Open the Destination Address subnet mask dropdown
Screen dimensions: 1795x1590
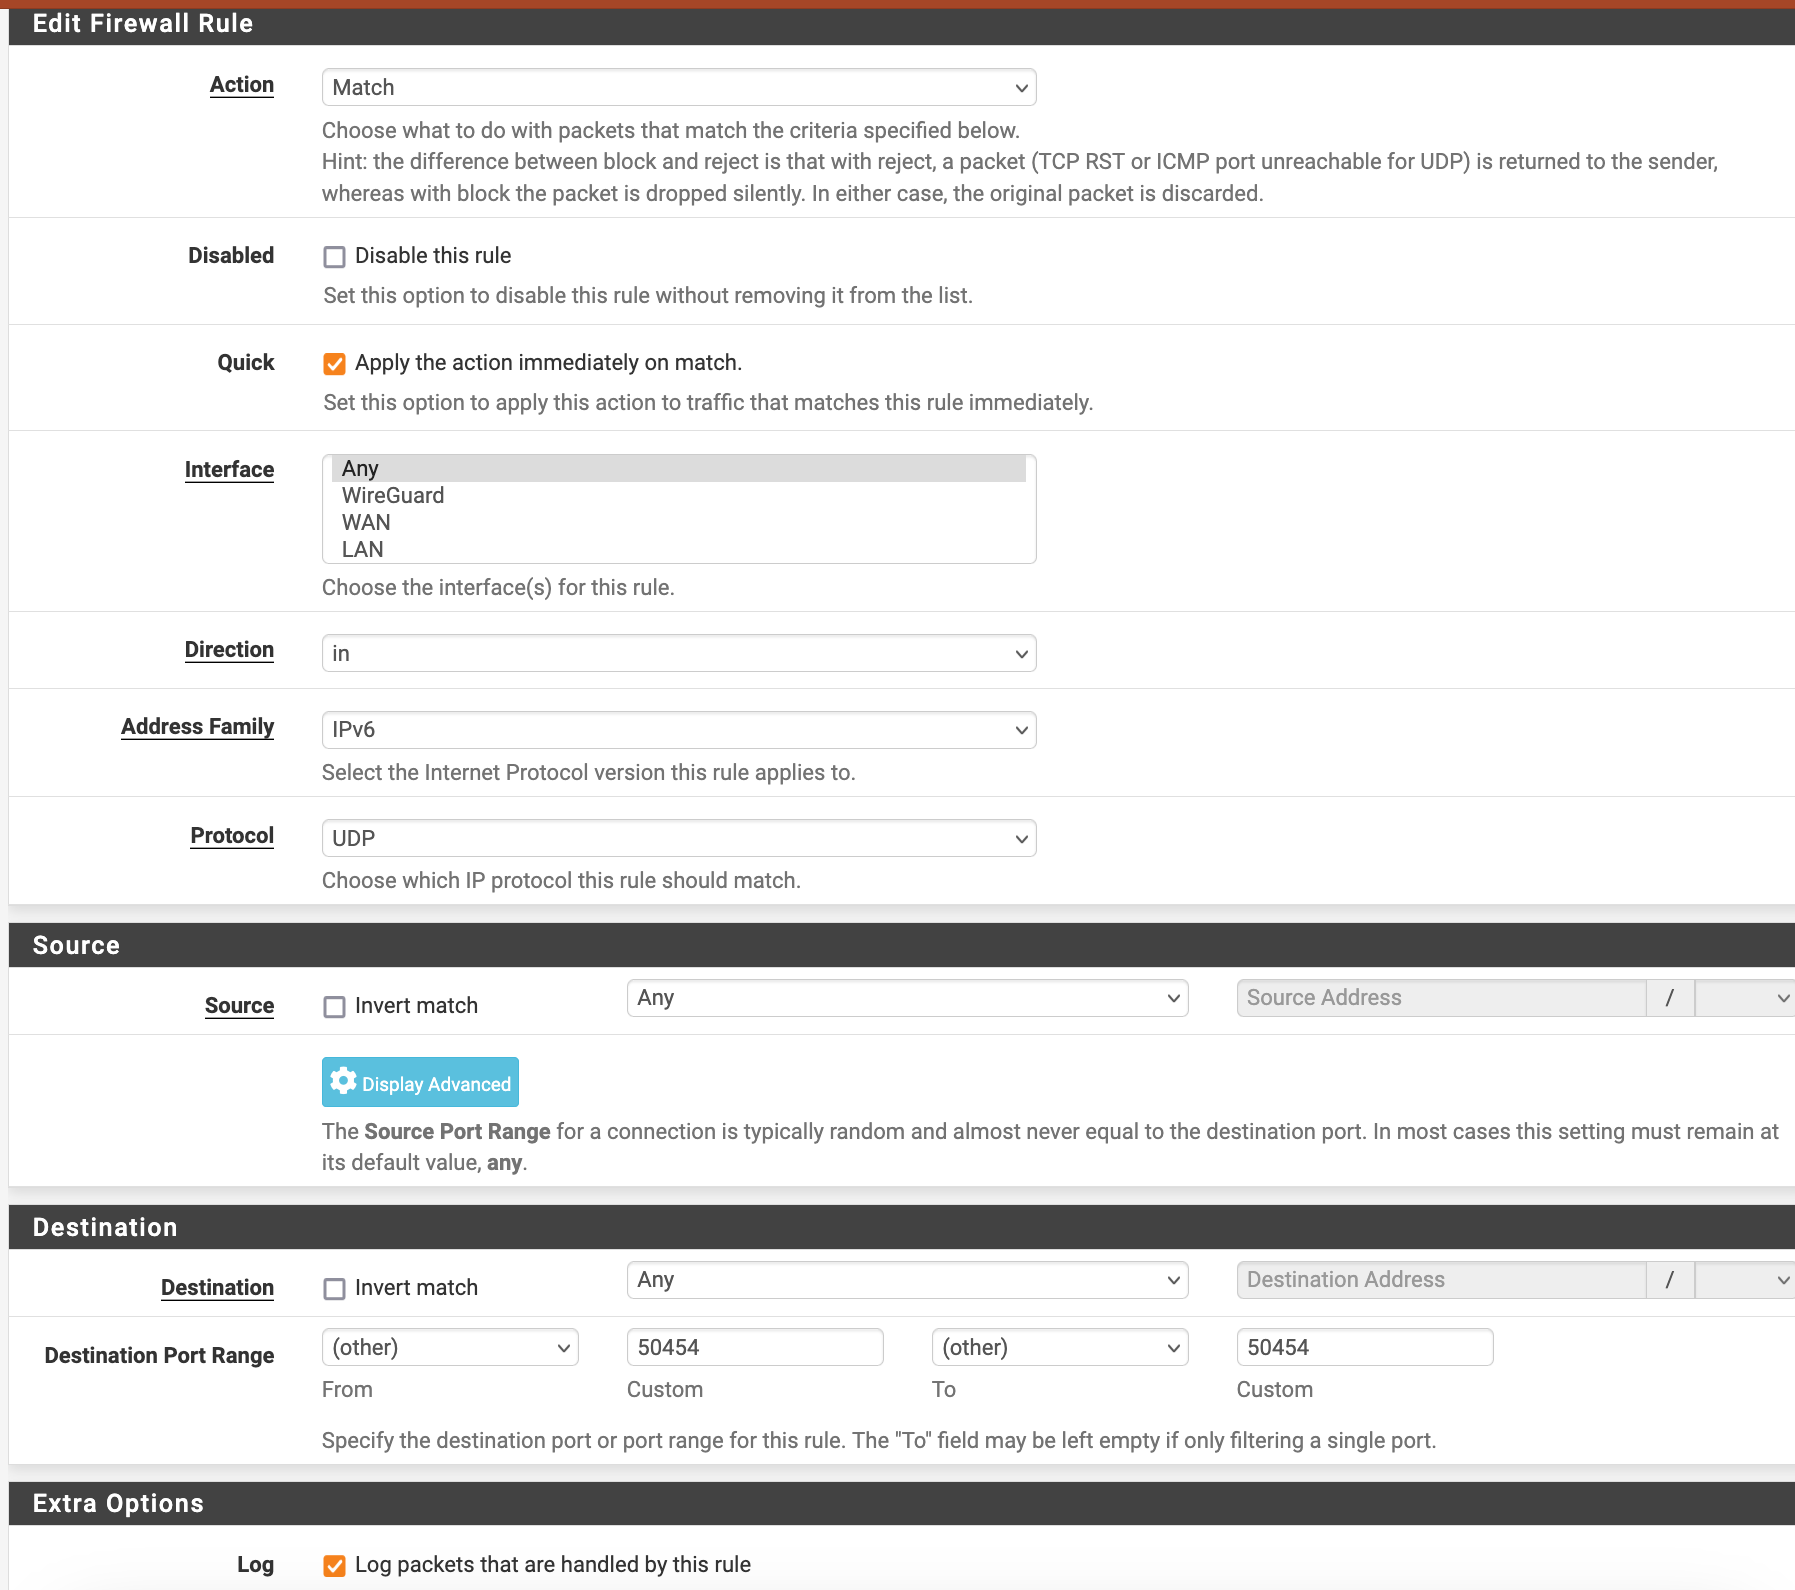pos(1745,1280)
